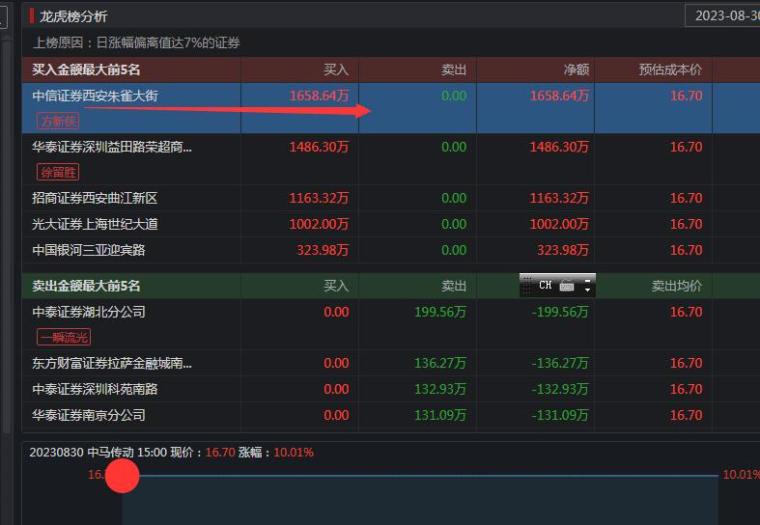Click 16.70 cost price in 中信证券西安朱雀大街 row
Screen dimensions: 760x525
click(686, 95)
